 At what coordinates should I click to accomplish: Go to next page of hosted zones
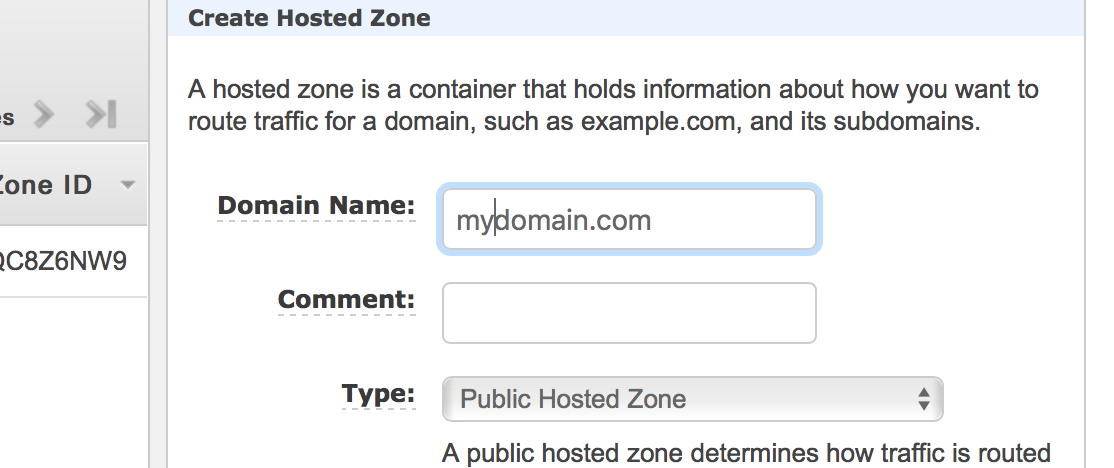click(x=43, y=115)
